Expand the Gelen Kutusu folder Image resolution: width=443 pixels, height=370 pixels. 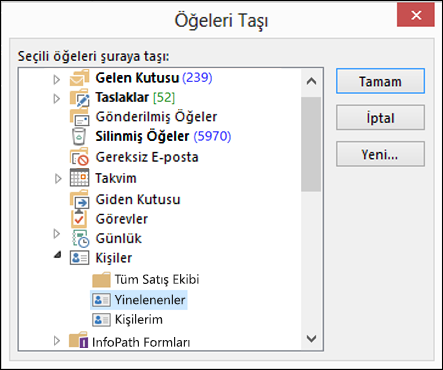(57, 79)
